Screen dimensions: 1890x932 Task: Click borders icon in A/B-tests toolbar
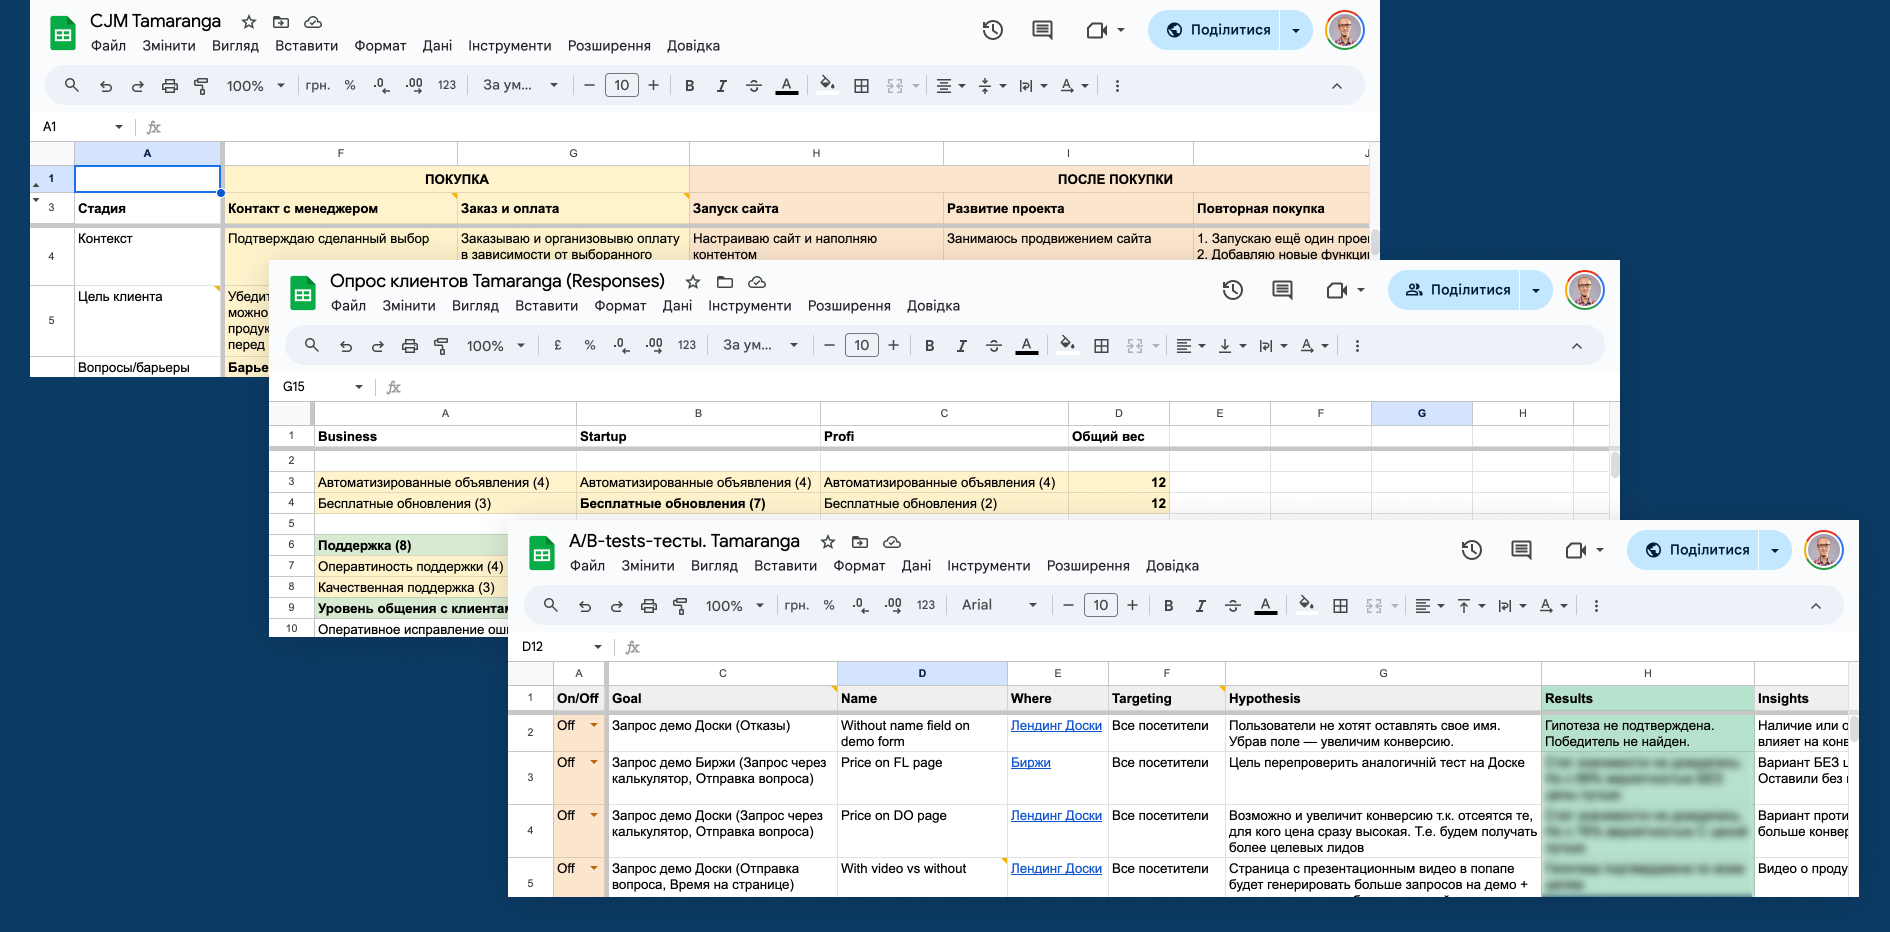point(1340,606)
